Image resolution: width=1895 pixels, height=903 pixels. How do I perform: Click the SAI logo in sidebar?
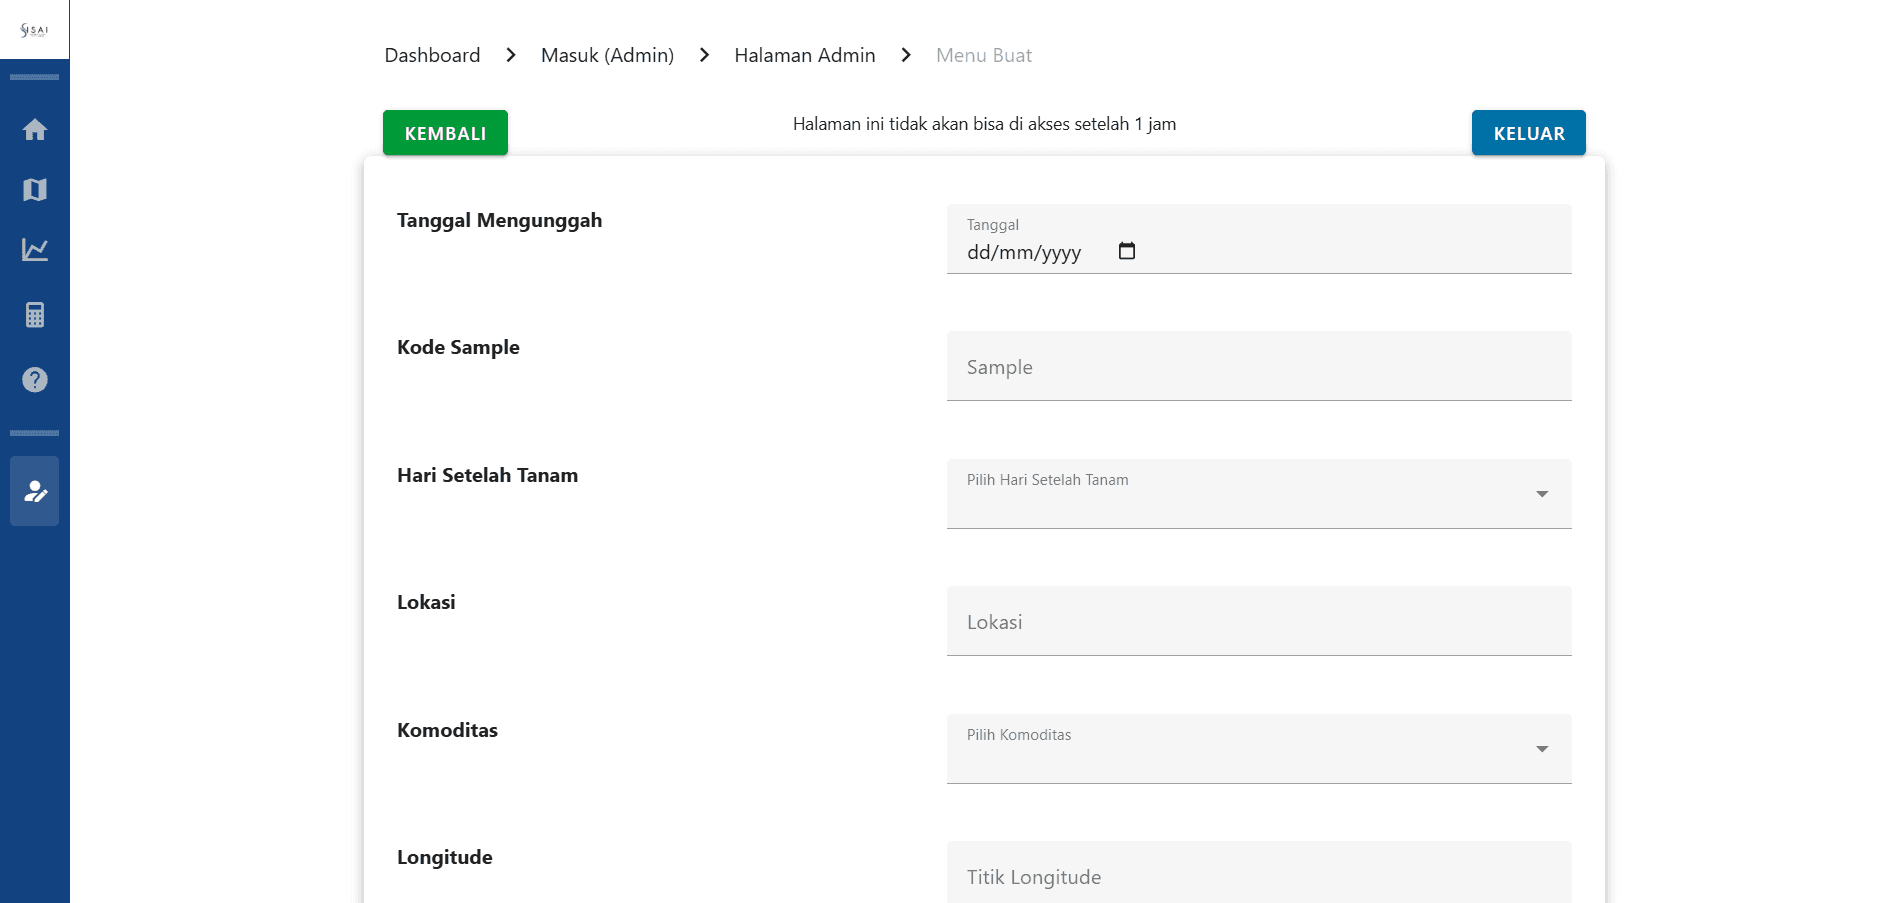coord(34,30)
